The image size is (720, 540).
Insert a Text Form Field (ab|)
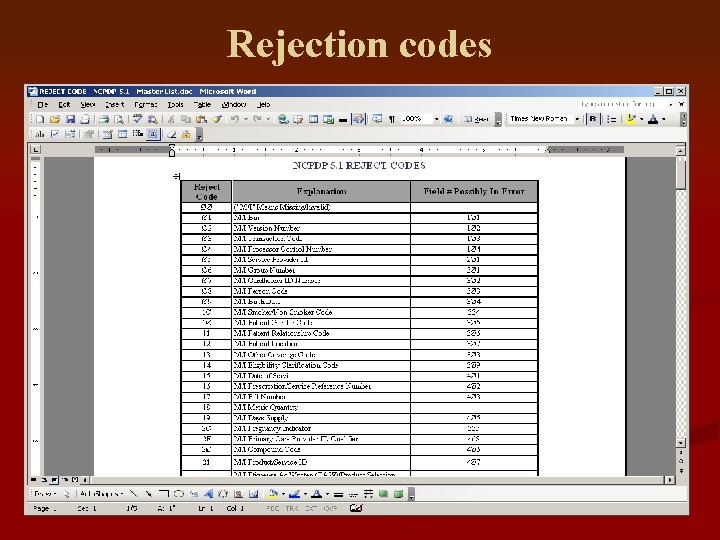tap(40, 134)
